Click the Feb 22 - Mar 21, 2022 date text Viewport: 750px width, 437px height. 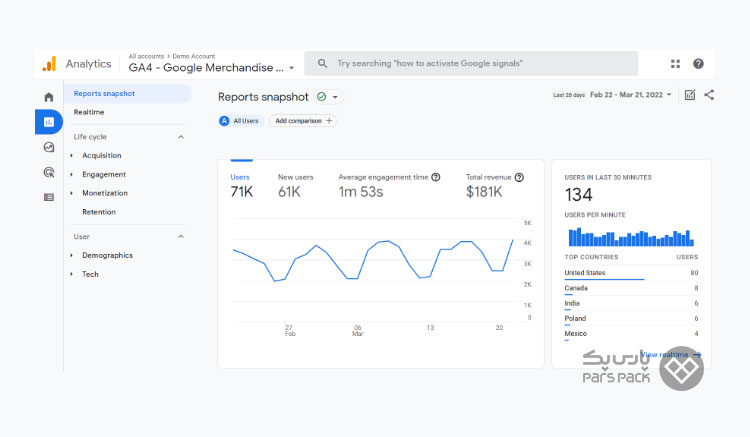point(626,95)
